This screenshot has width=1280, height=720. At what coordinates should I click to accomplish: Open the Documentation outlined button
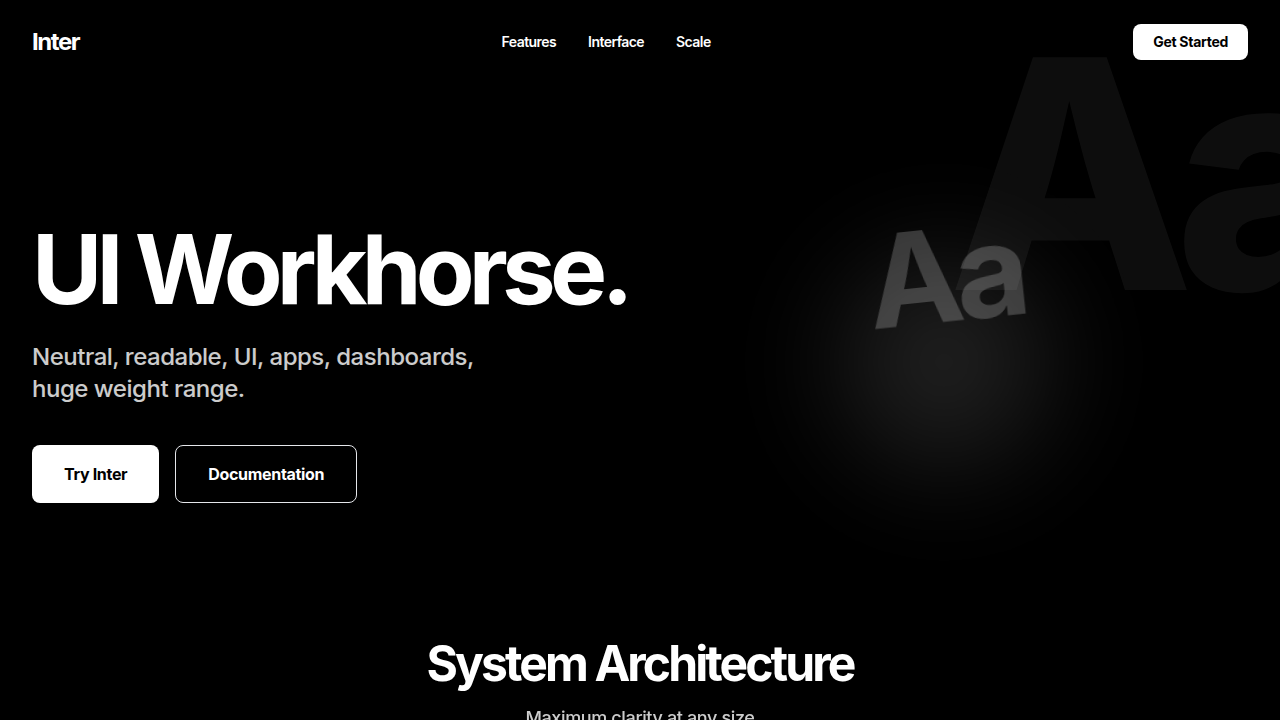[266, 474]
